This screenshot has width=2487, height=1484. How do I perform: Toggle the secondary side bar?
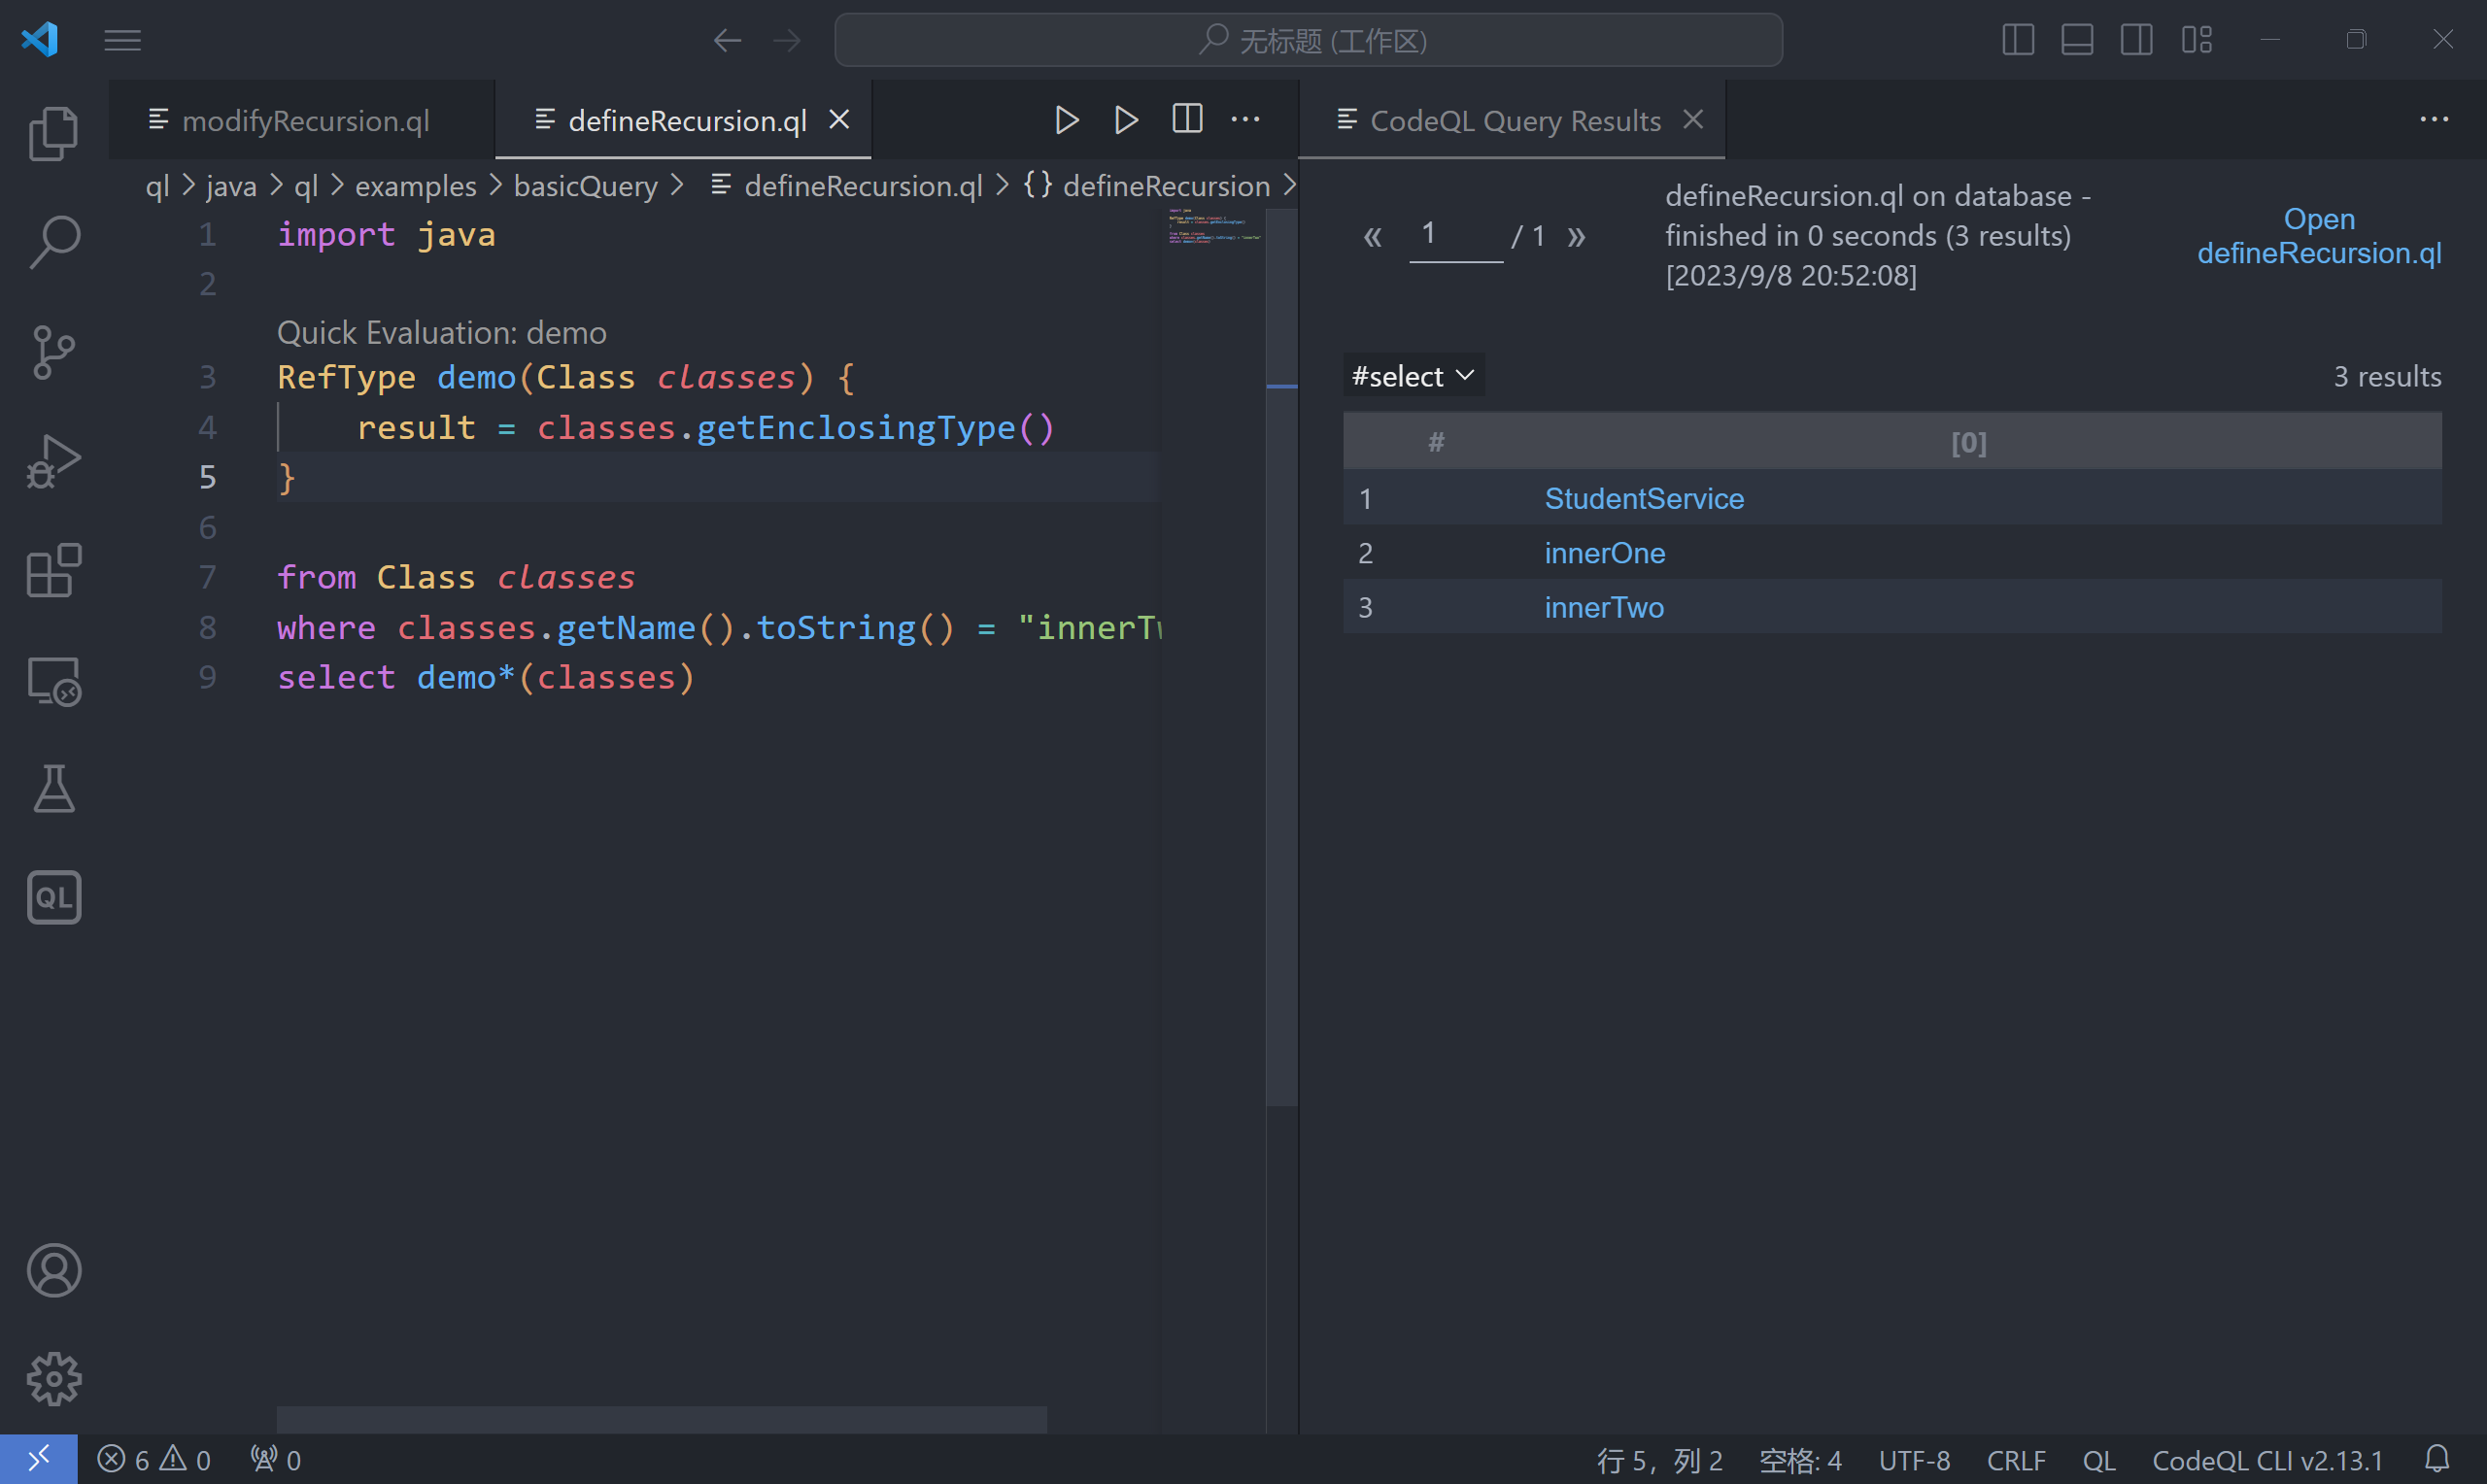2137,40
